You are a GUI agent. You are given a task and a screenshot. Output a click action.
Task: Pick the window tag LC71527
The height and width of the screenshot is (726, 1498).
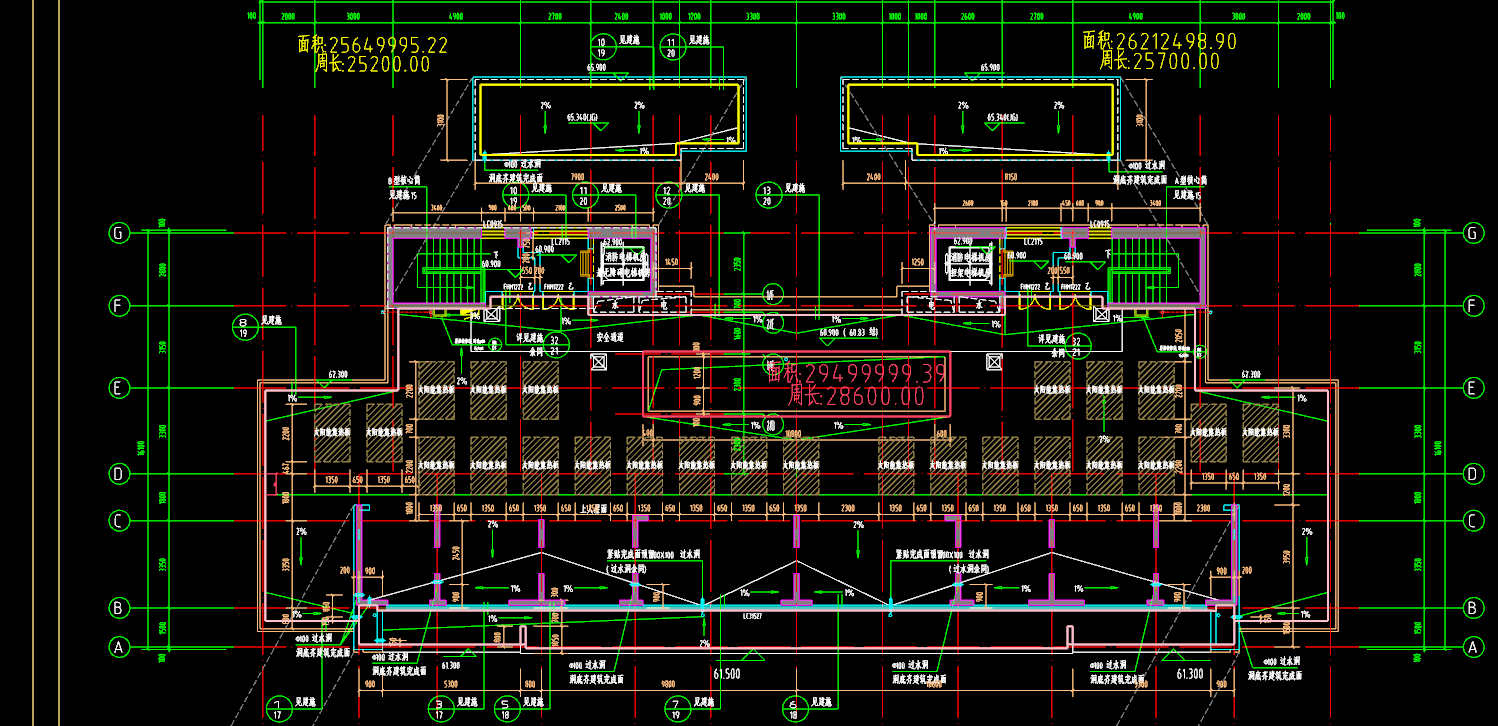tap(753, 617)
